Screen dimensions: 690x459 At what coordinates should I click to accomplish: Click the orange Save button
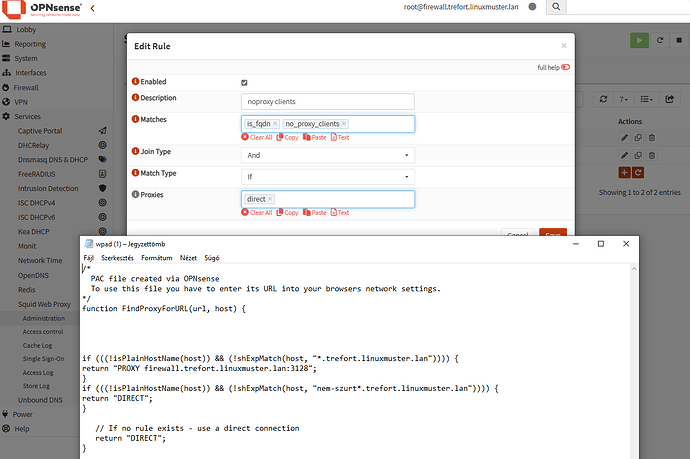(x=553, y=233)
